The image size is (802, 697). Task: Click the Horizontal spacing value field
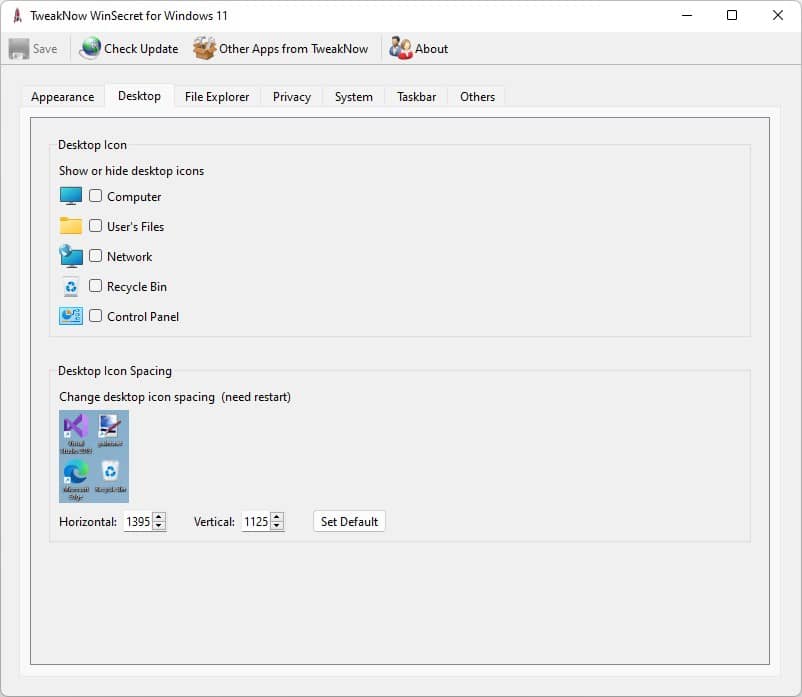138,522
